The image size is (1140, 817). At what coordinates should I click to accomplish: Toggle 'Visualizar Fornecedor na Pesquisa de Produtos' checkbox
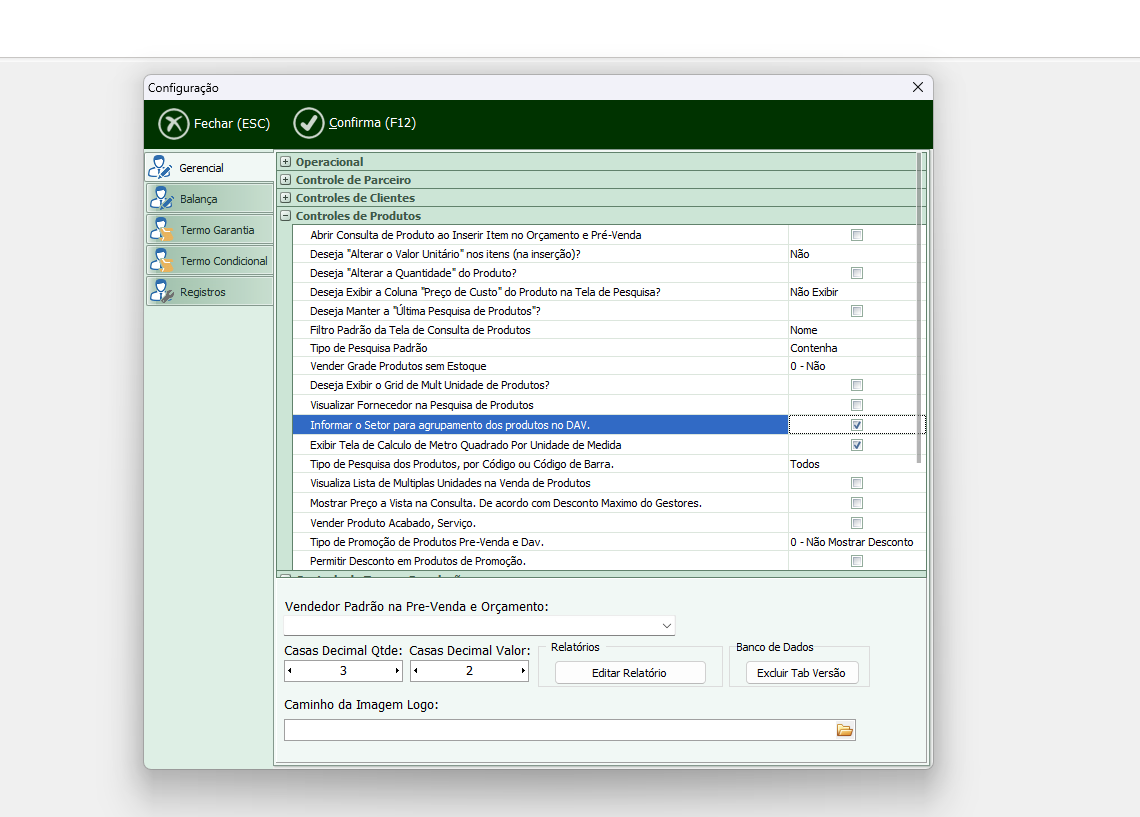click(x=857, y=405)
